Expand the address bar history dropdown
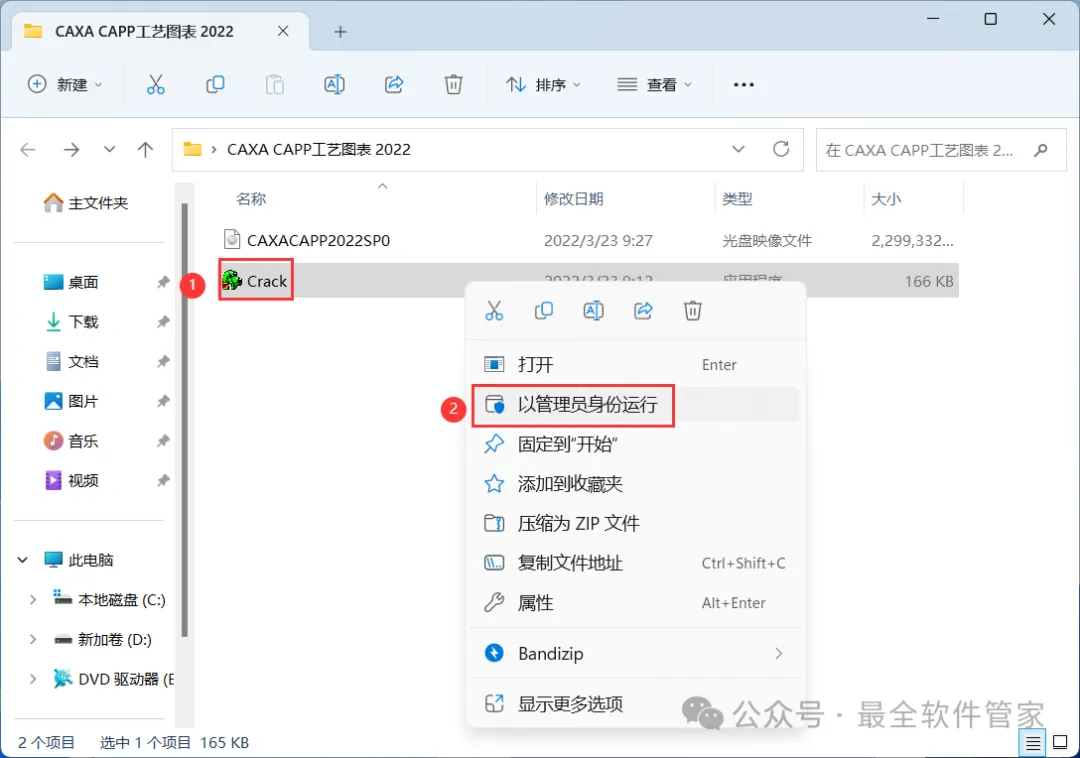 click(x=738, y=149)
